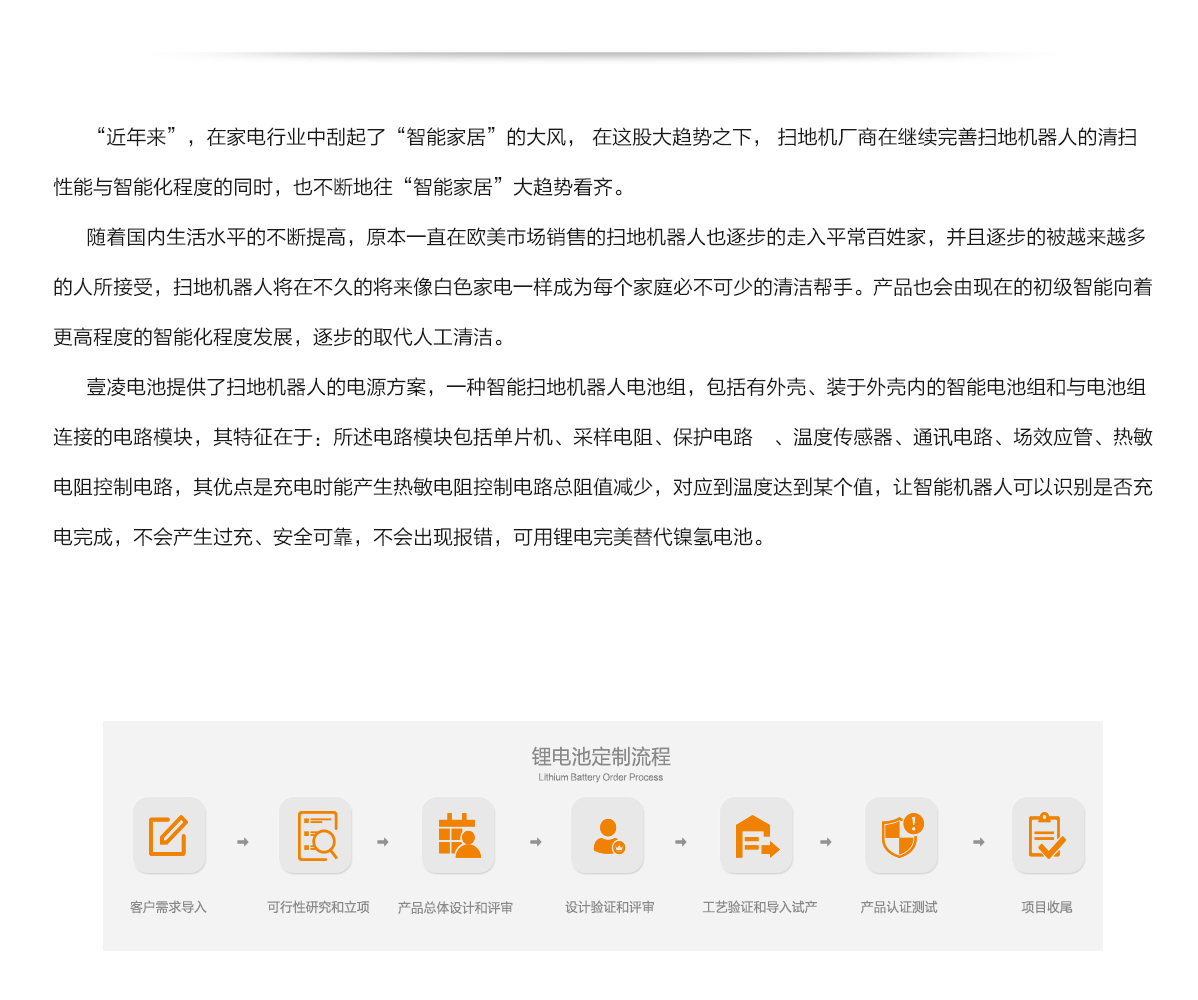This screenshot has height=1000, width=1198.
Task: Click arrow after the customer requirements icon
Action: [x=243, y=842]
